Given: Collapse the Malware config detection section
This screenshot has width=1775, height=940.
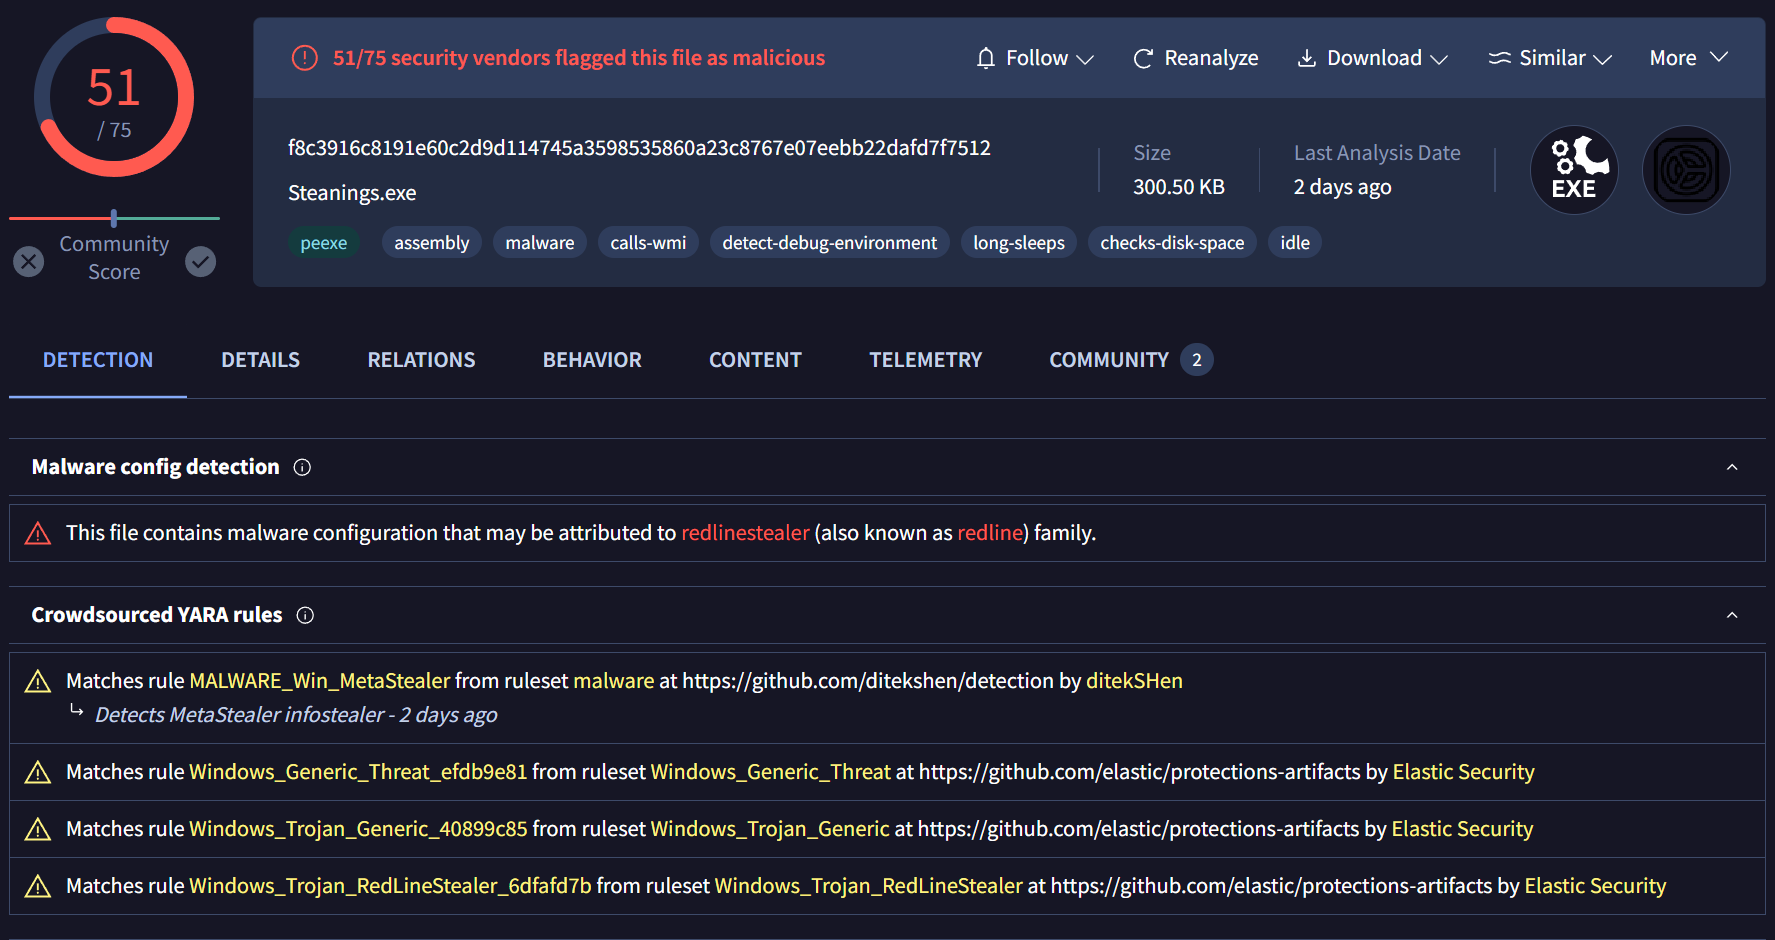Looking at the screenshot, I should point(1732,467).
